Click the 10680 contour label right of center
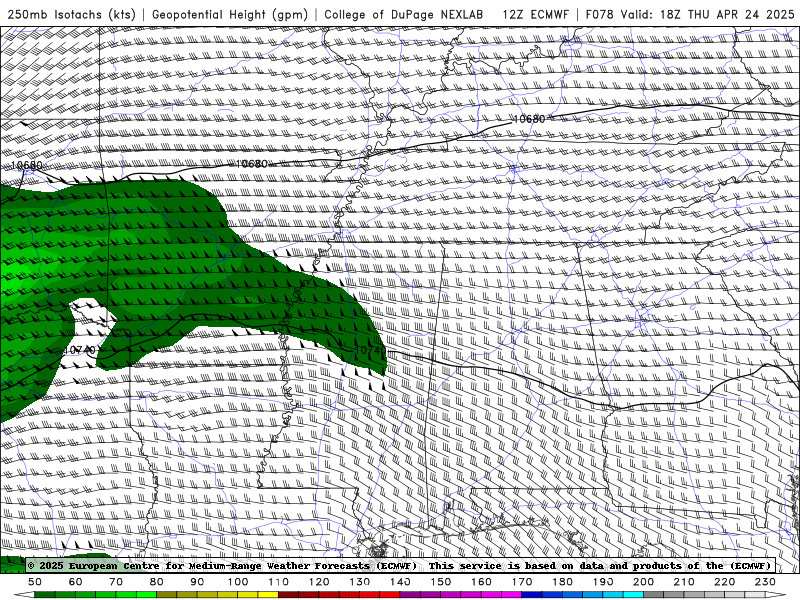The height and width of the screenshot is (600, 800). (529, 119)
